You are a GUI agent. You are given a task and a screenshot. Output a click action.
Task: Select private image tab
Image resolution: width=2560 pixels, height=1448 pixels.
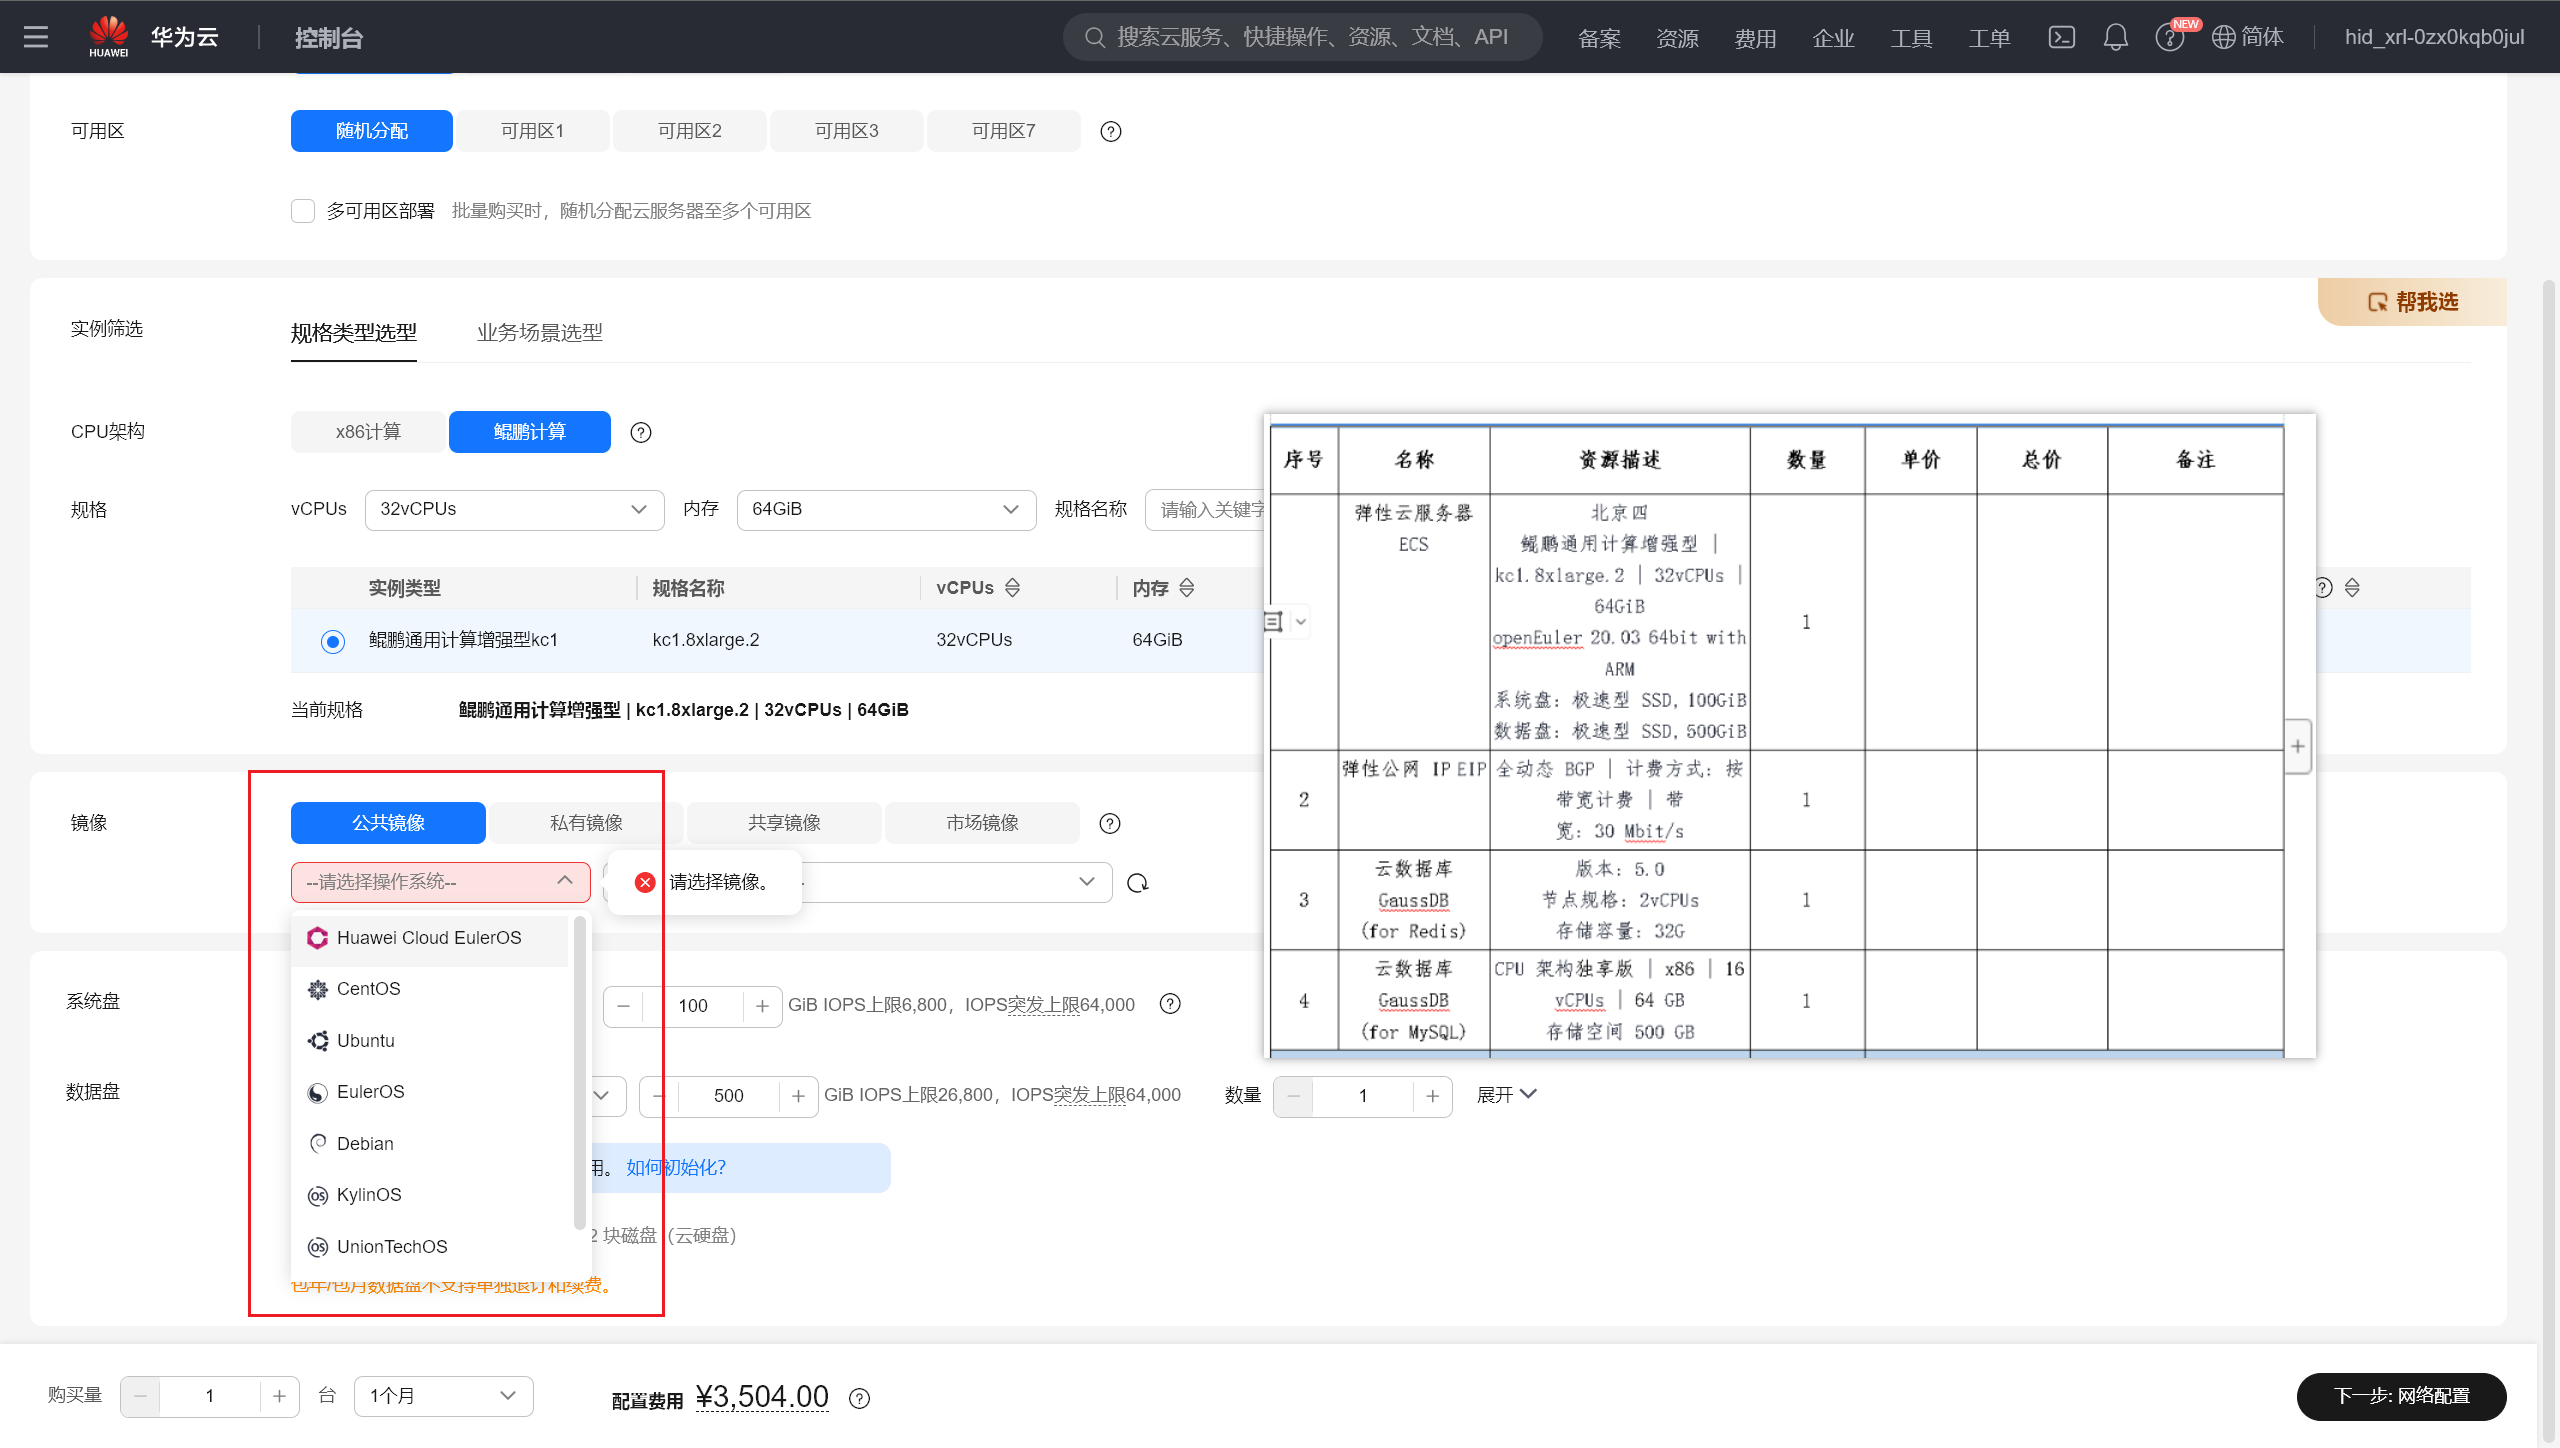[x=586, y=823]
